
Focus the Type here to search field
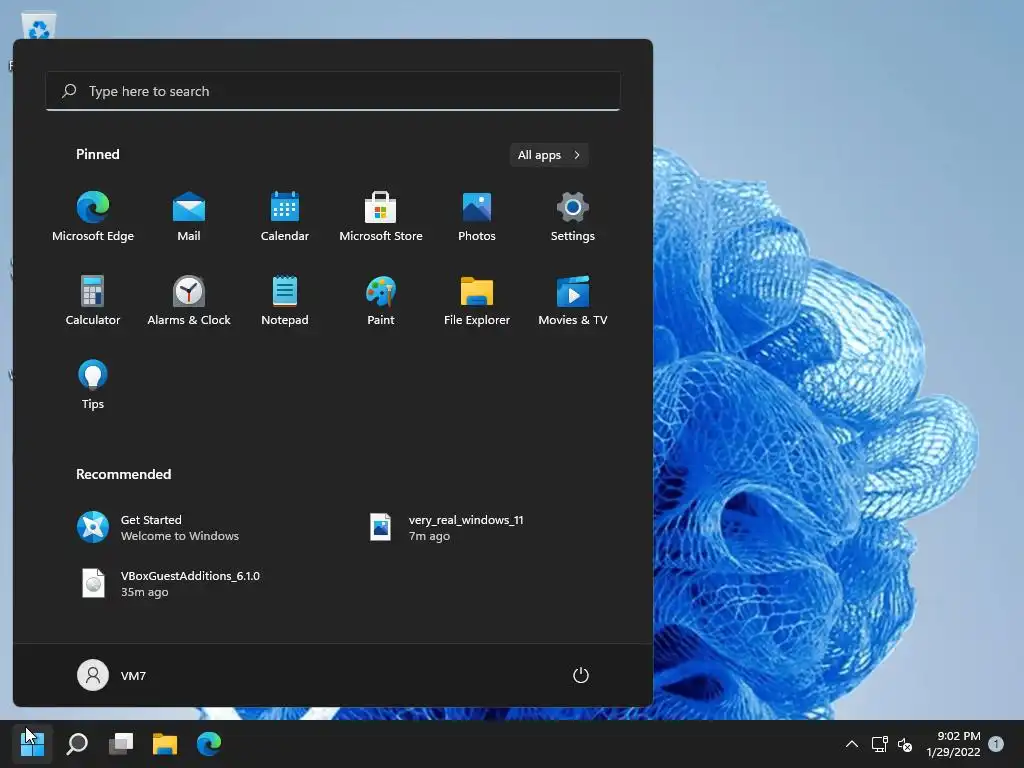333,91
